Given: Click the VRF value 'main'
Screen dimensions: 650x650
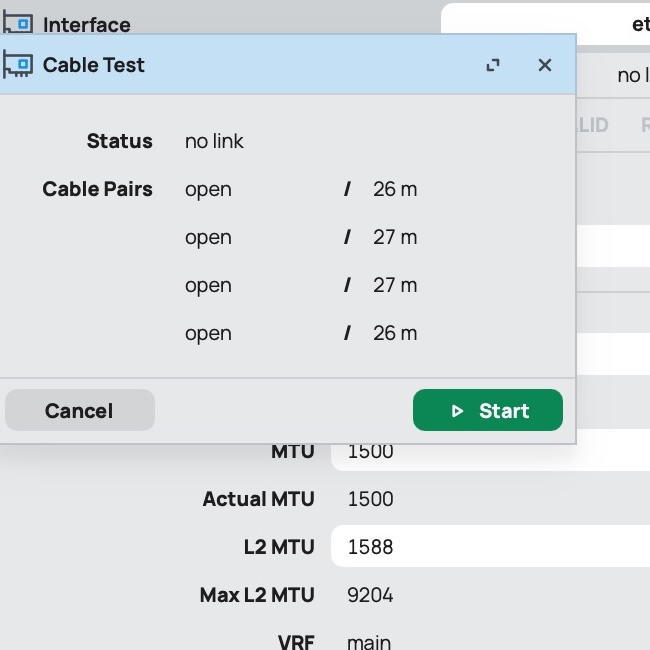Looking at the screenshot, I should 369,641.
